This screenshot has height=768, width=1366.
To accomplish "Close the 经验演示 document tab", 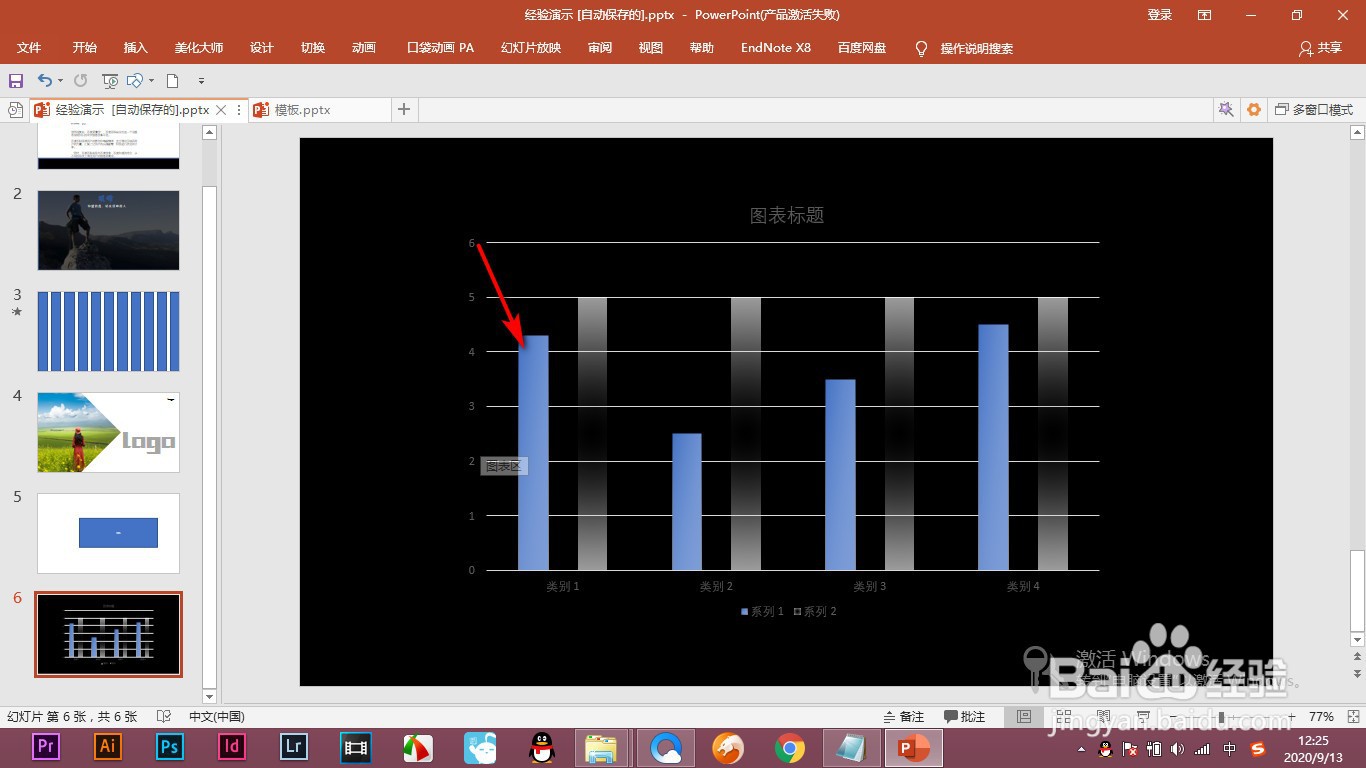I will [x=222, y=110].
